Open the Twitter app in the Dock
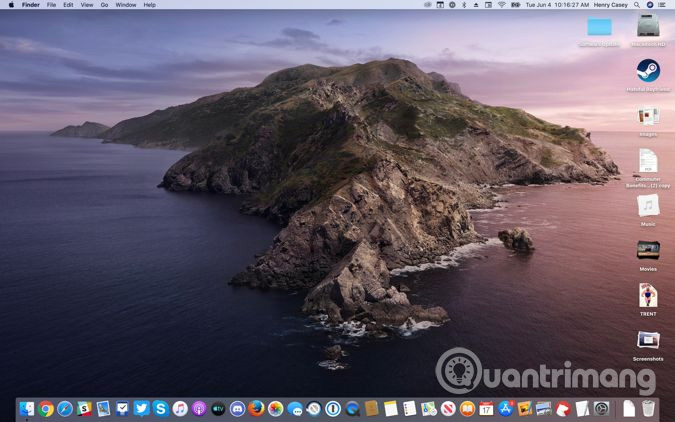This screenshot has width=675, height=422. [142, 408]
